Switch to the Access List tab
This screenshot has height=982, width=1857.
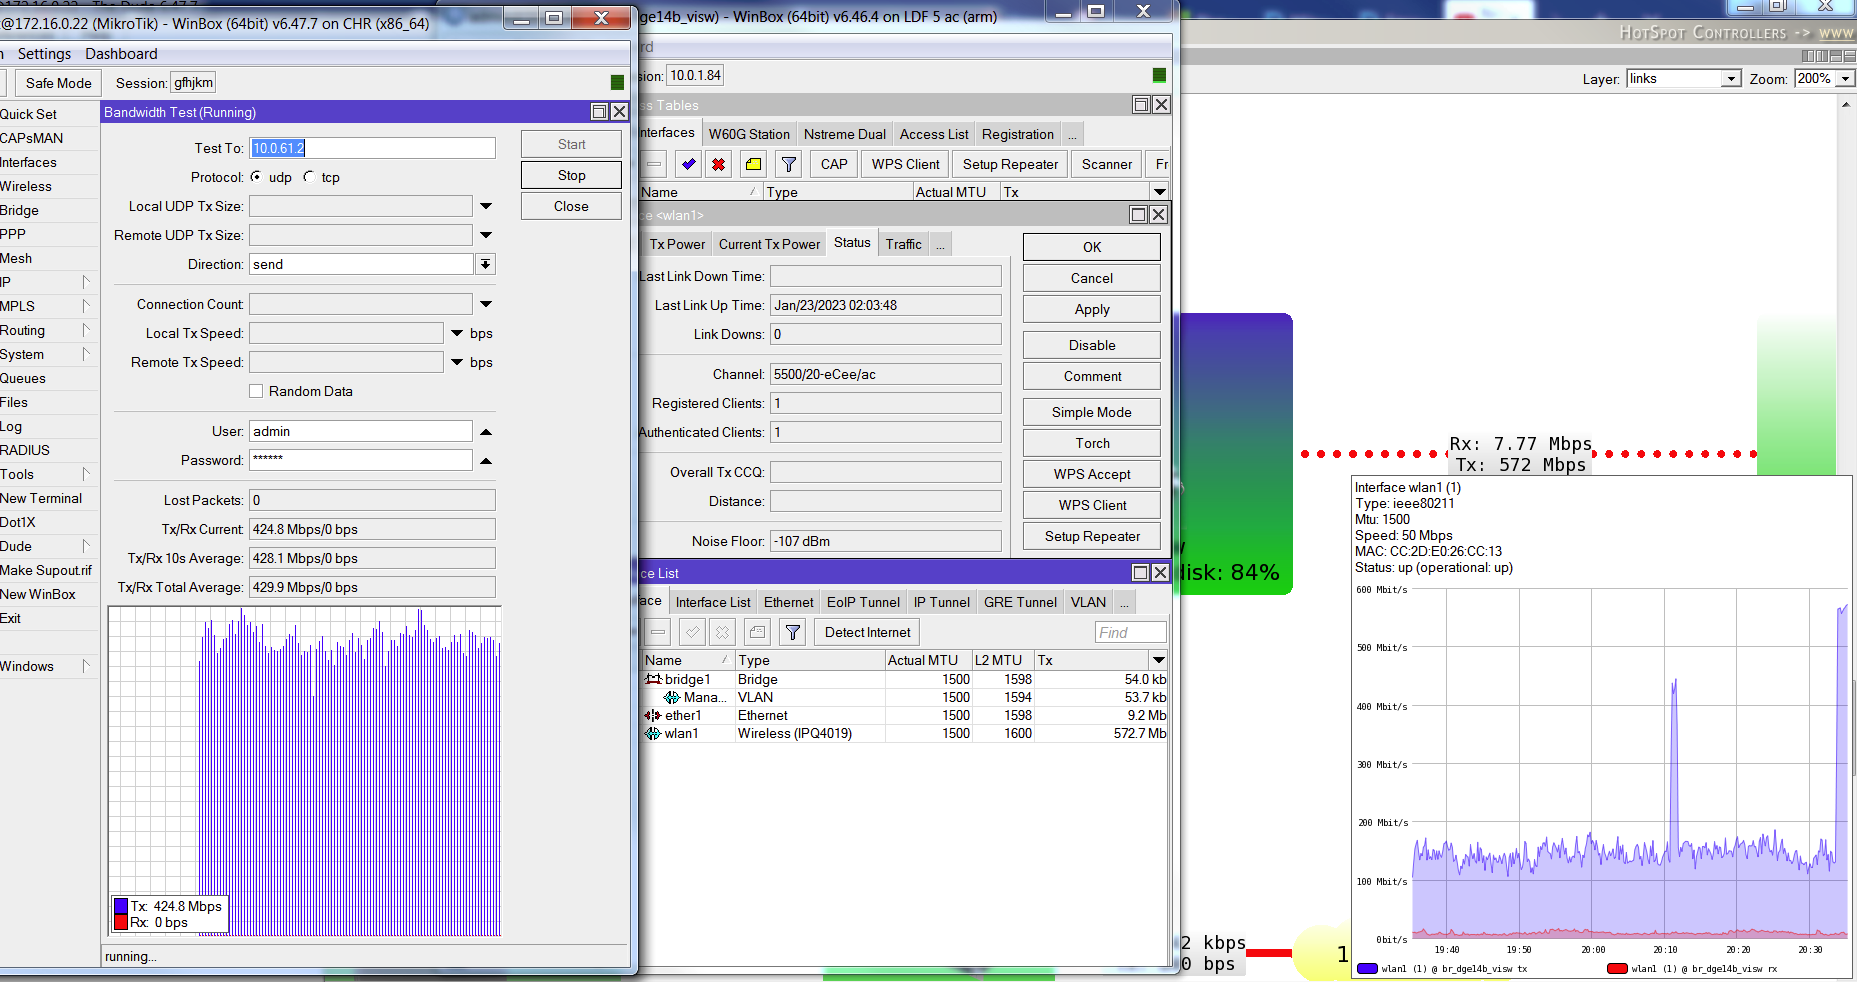click(x=933, y=134)
